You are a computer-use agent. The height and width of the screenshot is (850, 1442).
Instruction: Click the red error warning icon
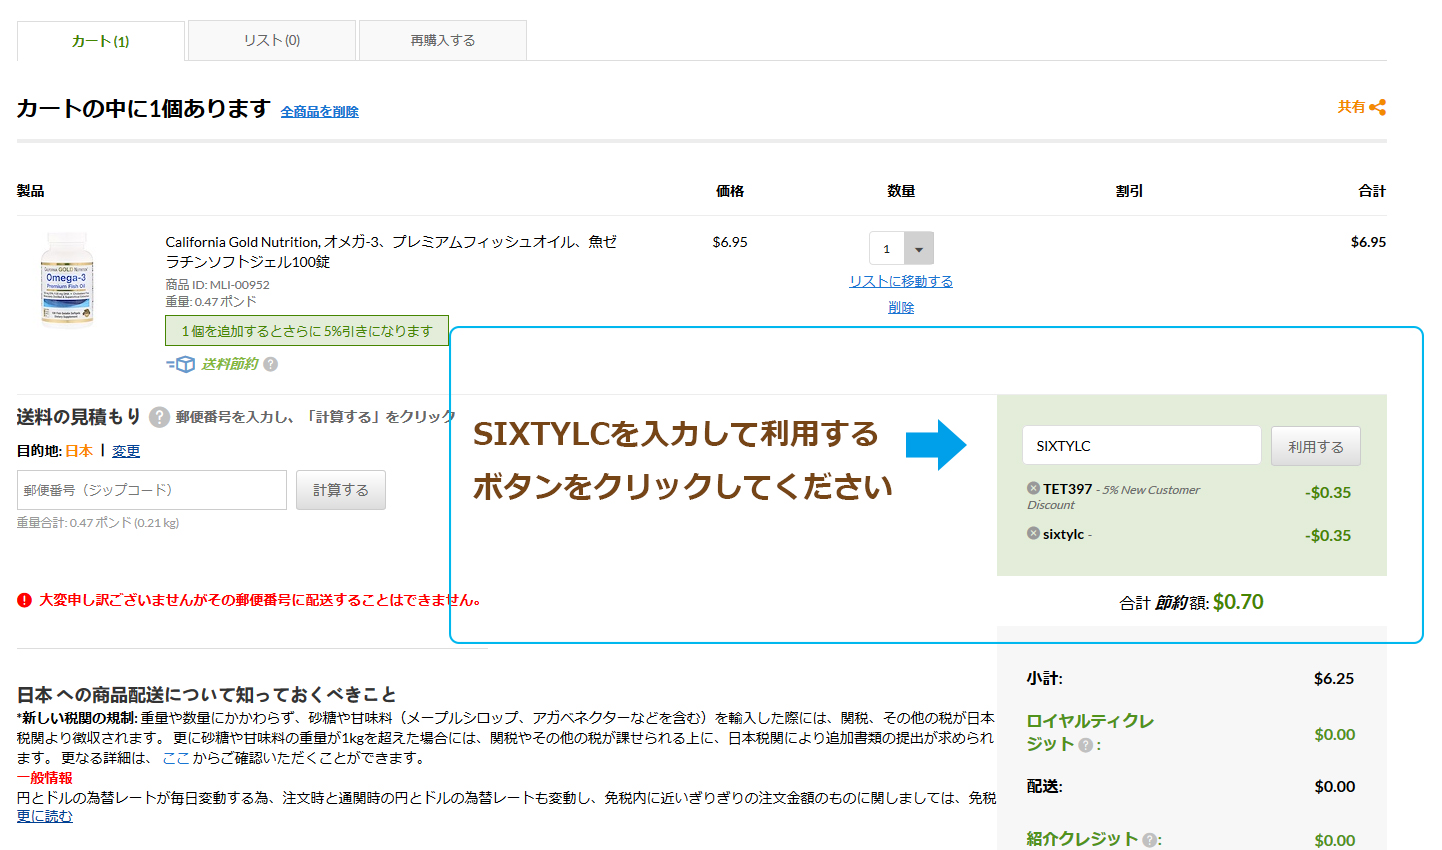tap(25, 600)
